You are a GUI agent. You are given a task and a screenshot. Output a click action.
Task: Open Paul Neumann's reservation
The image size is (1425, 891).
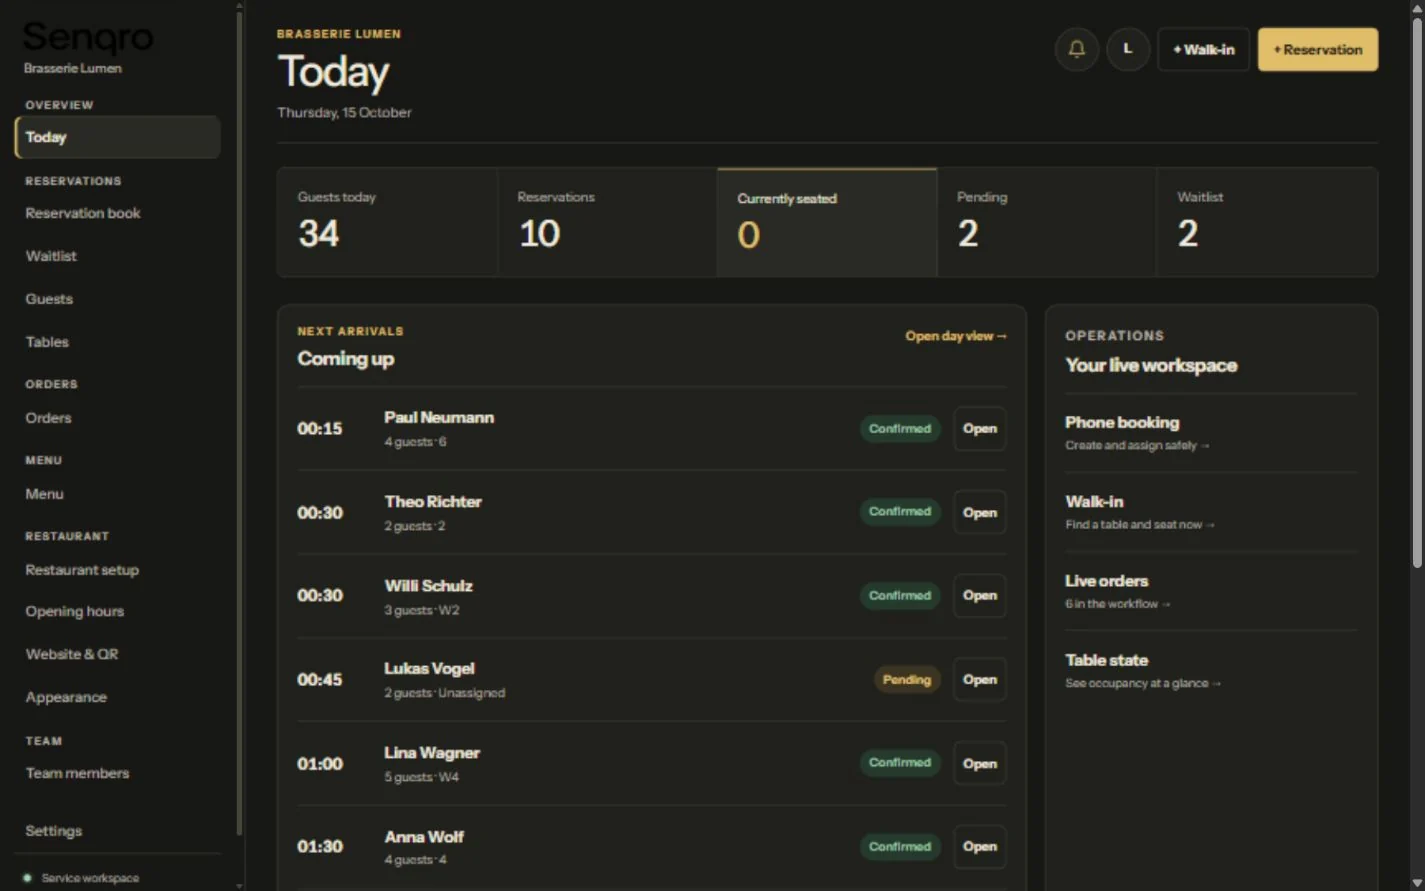point(979,428)
